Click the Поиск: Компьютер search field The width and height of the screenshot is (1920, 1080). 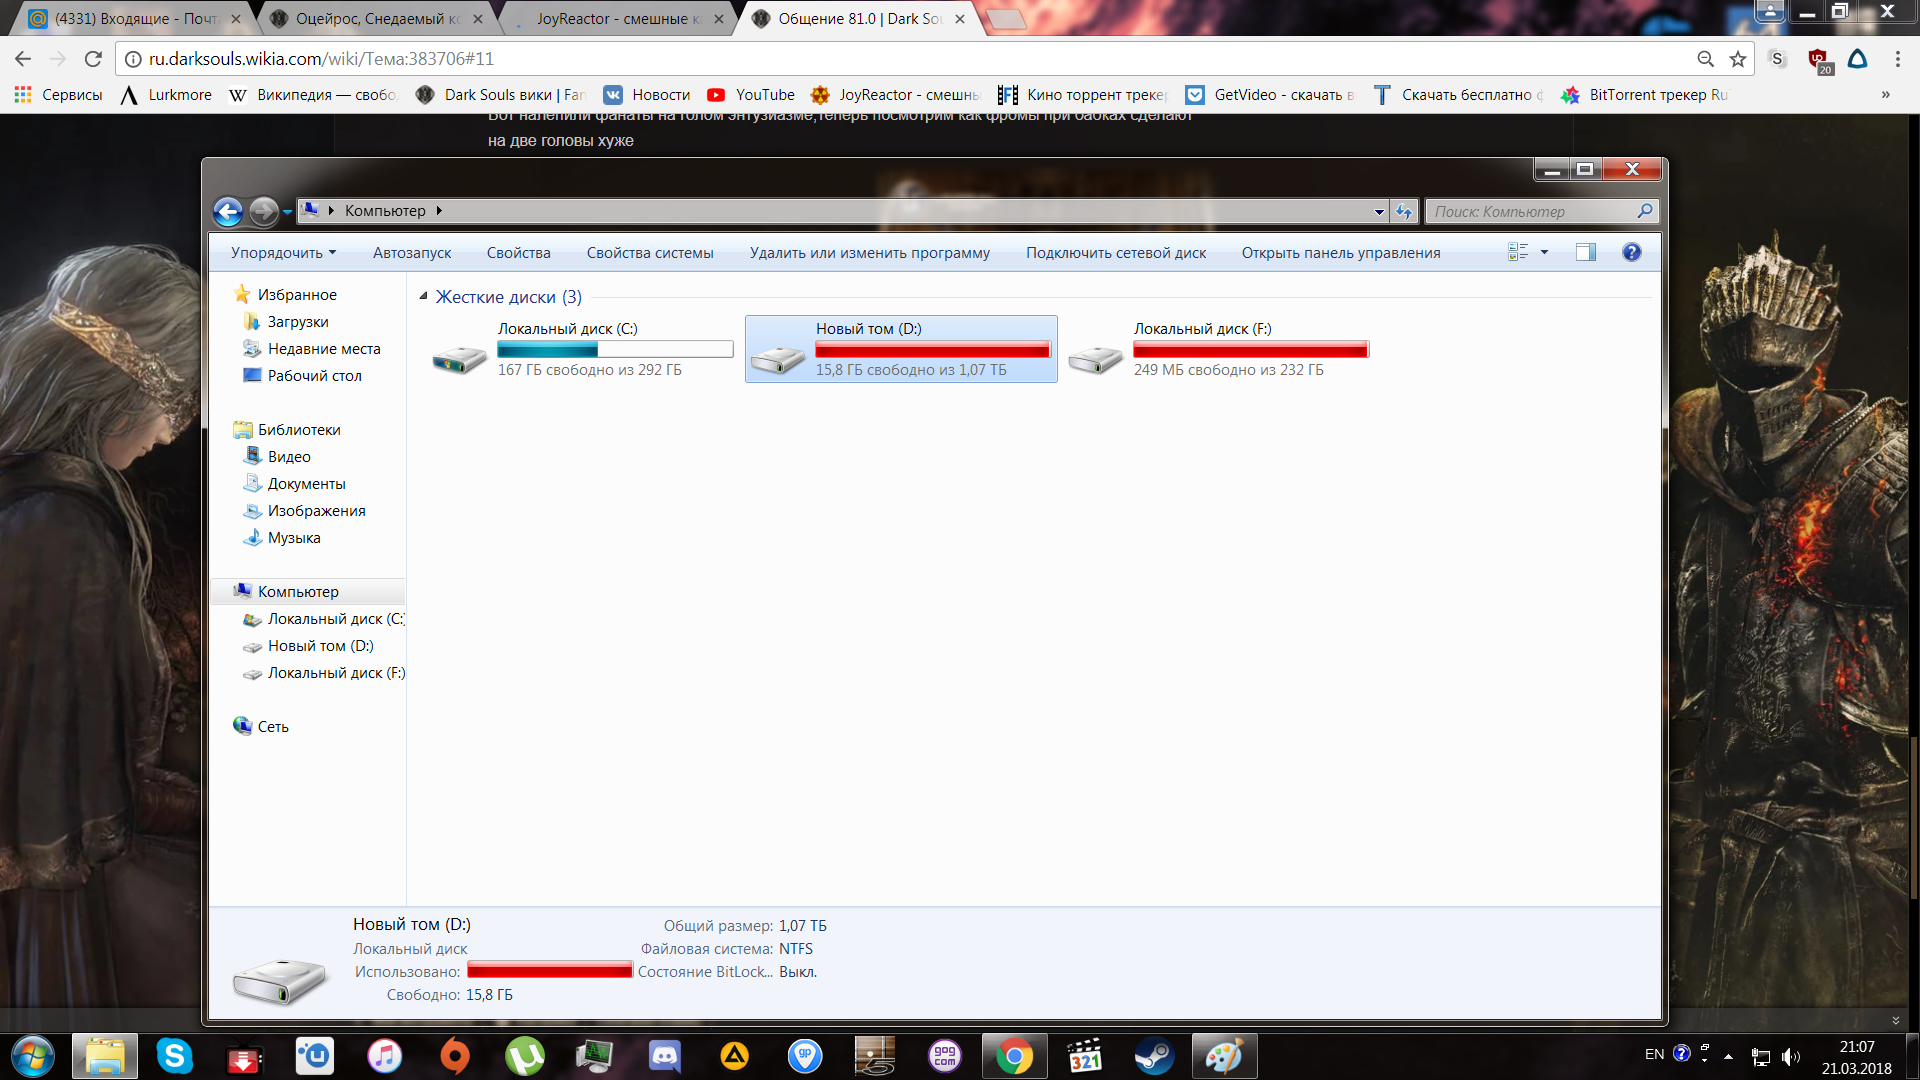(x=1530, y=211)
